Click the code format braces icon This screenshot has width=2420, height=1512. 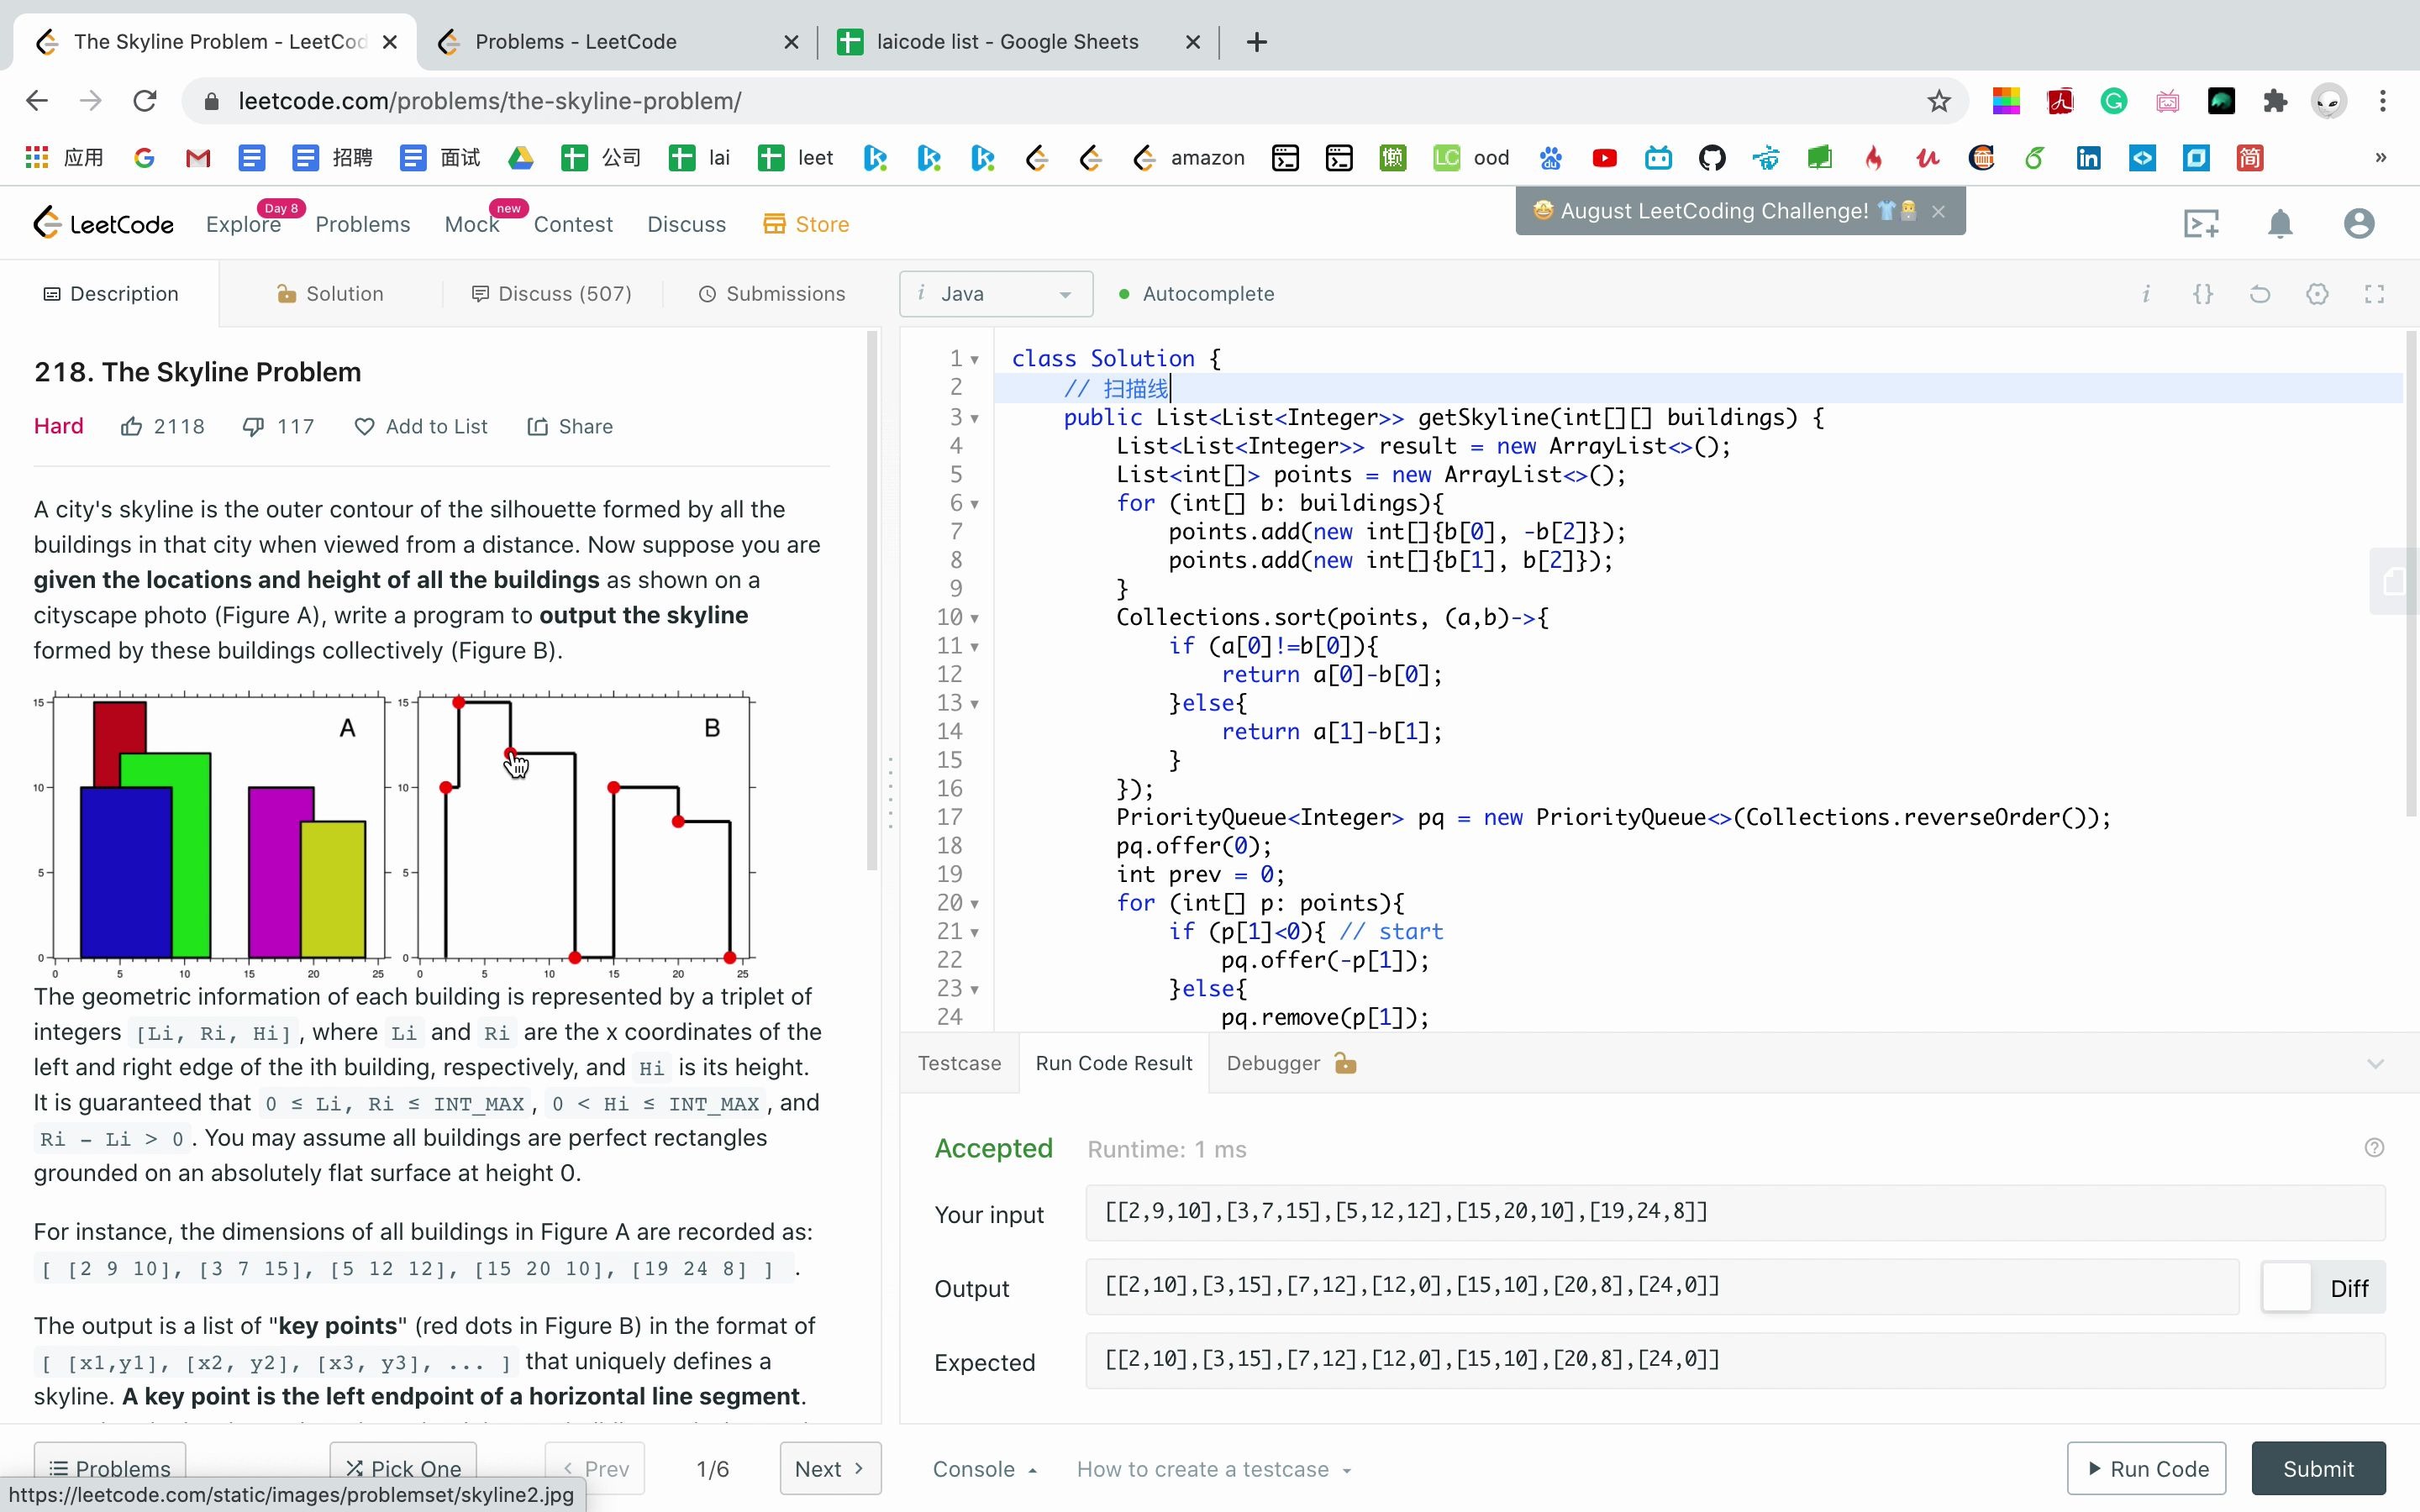(2202, 294)
